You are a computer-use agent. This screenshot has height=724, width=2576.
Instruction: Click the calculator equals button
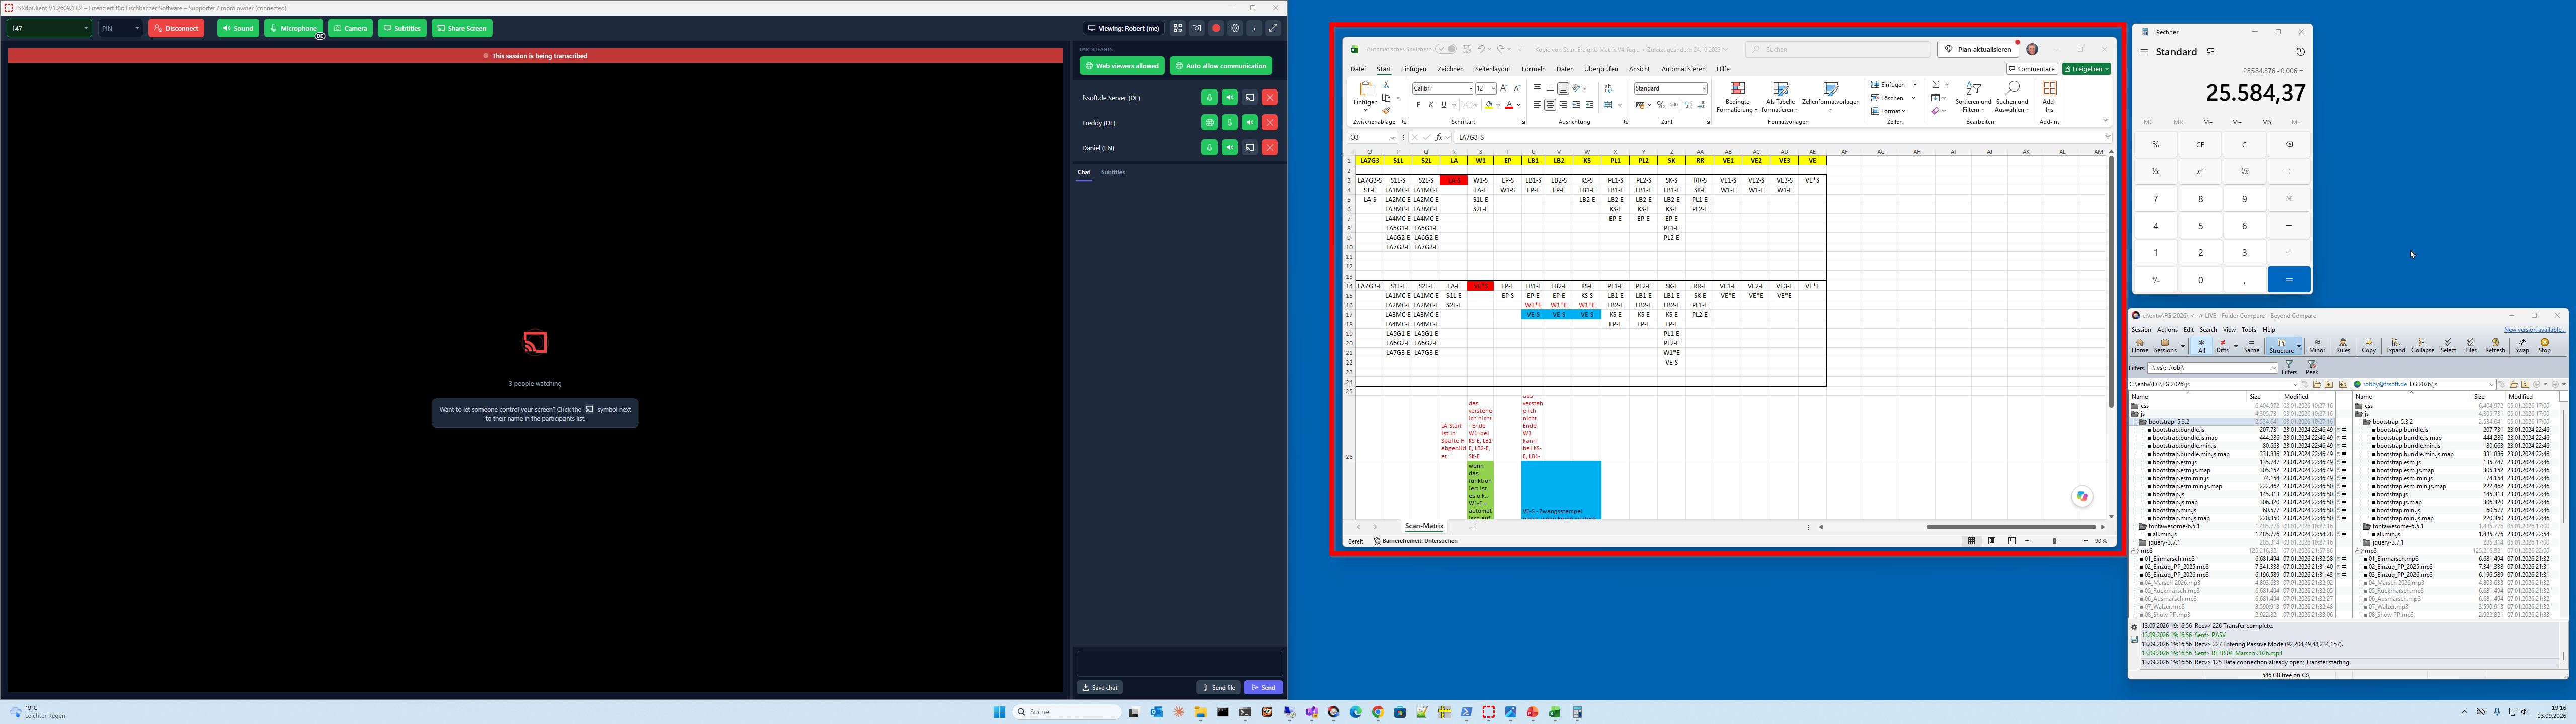[x=2289, y=280]
